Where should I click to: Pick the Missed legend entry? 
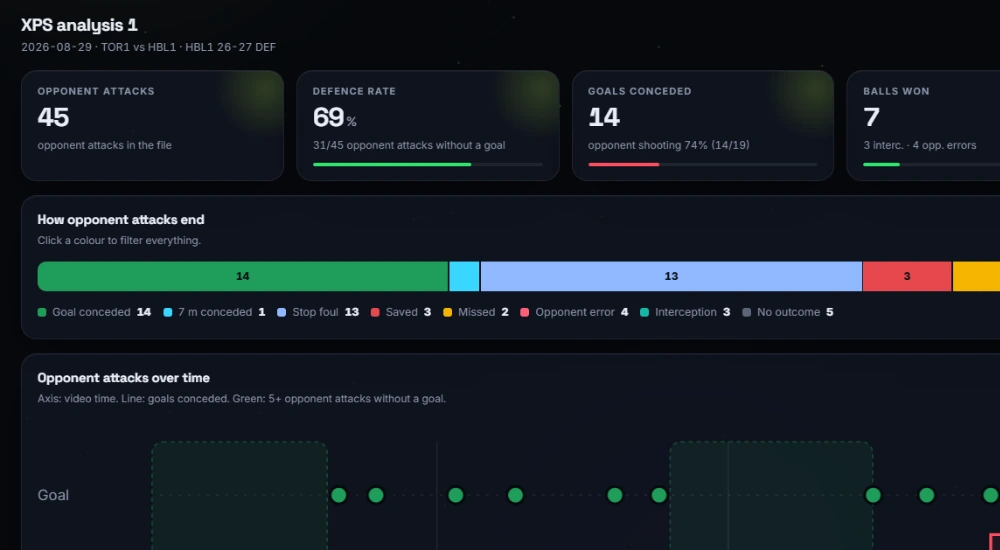click(x=476, y=312)
